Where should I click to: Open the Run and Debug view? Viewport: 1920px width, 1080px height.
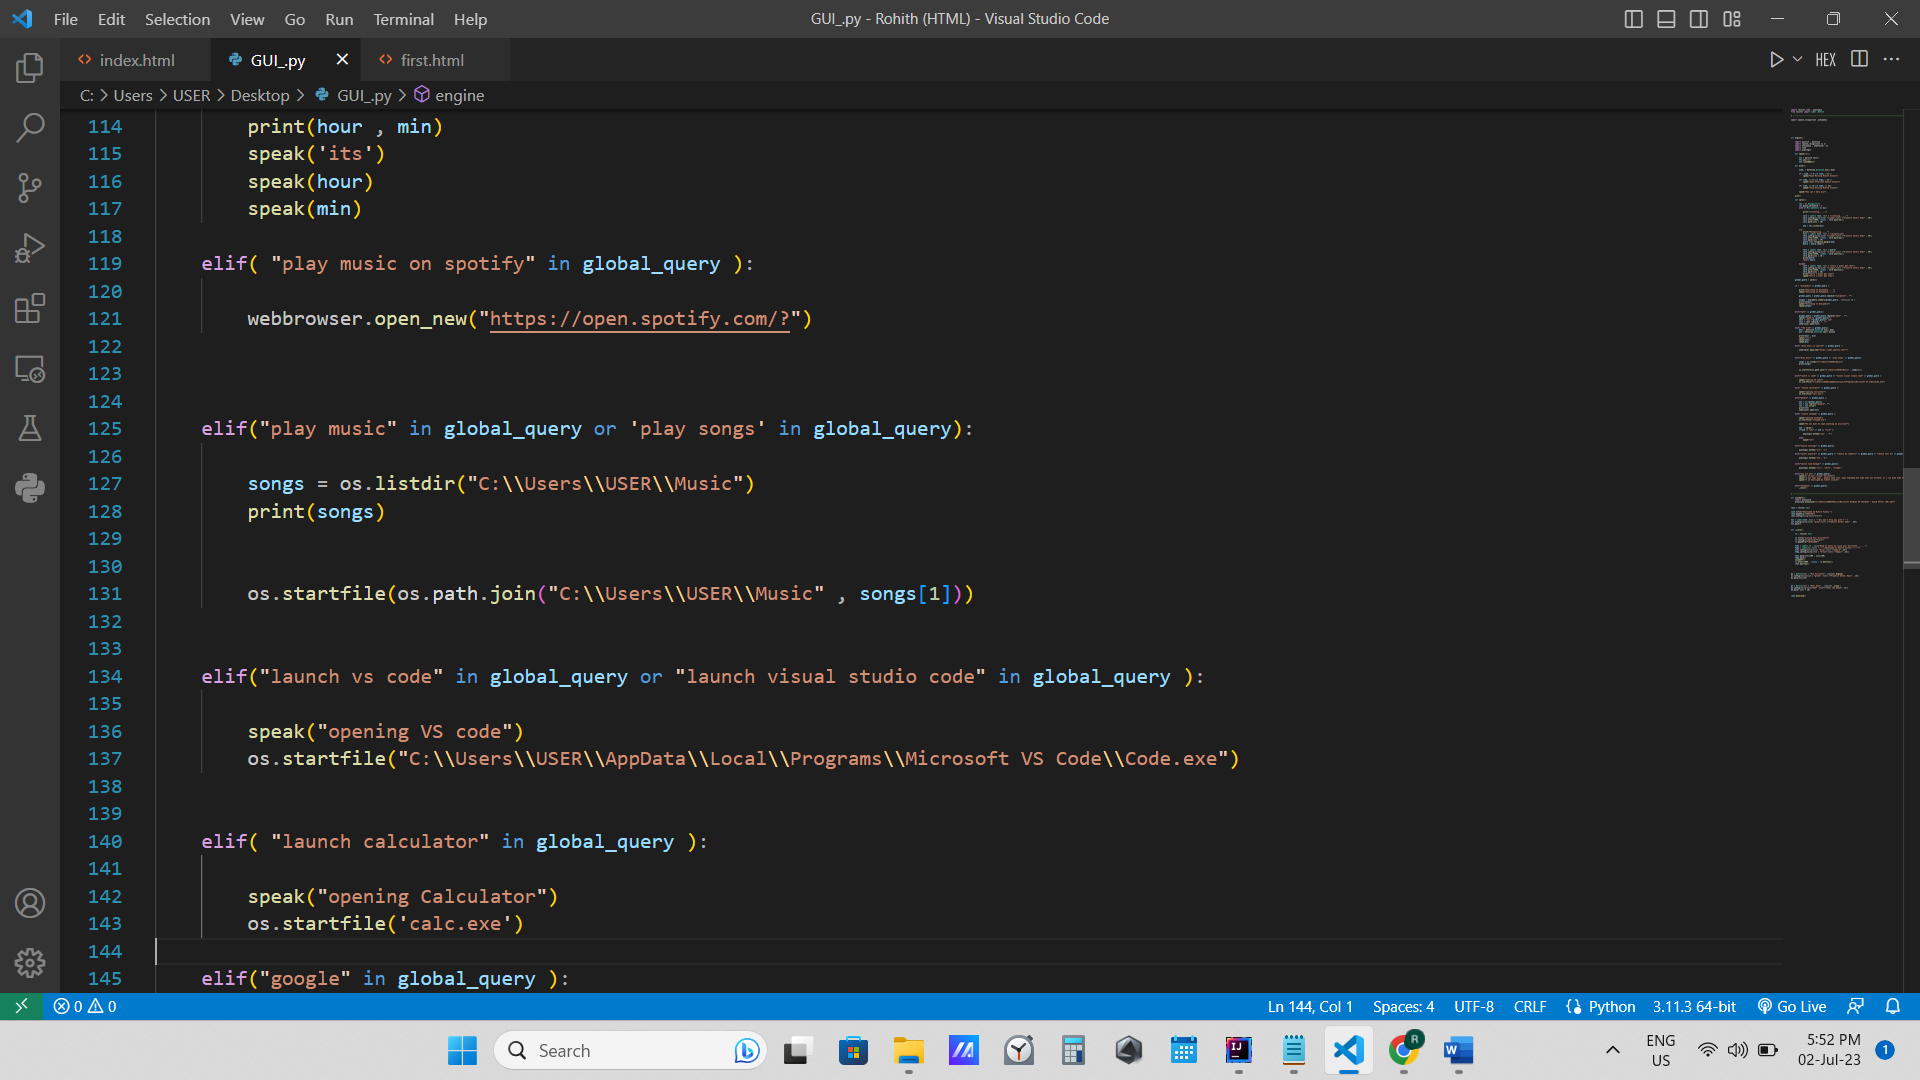(30, 248)
